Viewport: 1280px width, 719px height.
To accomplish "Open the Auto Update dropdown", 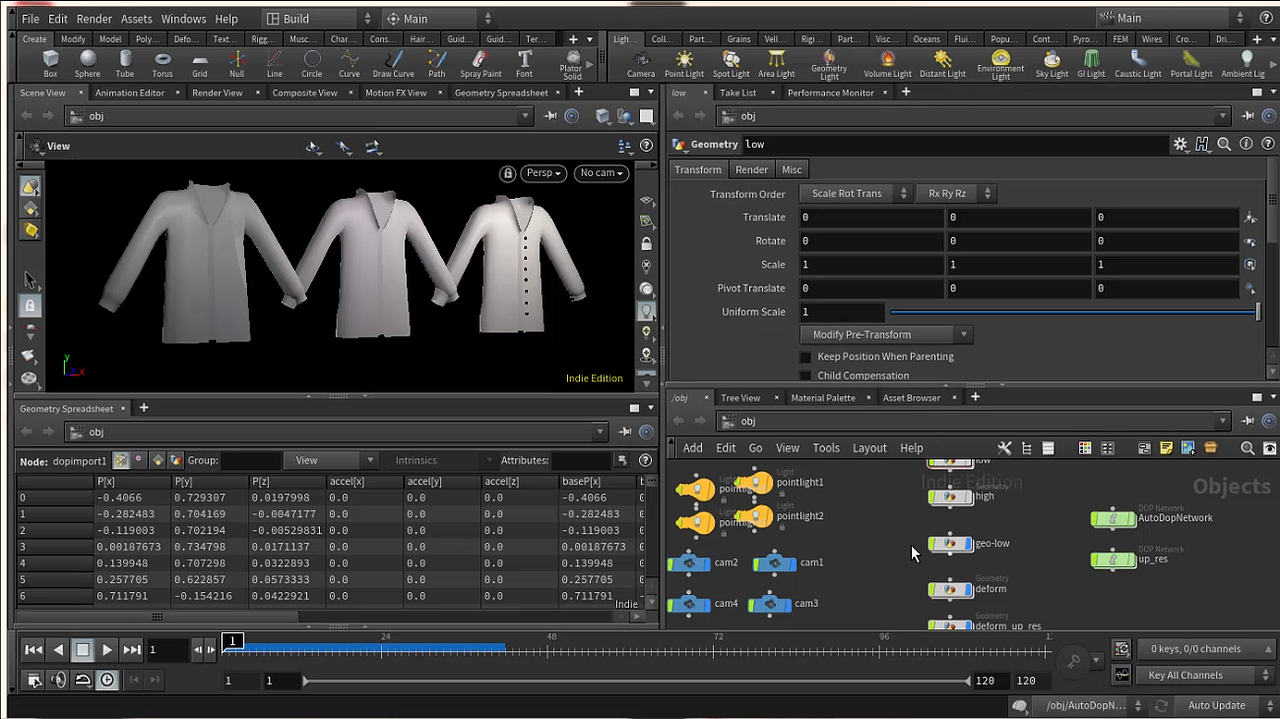I will (x=1222, y=706).
